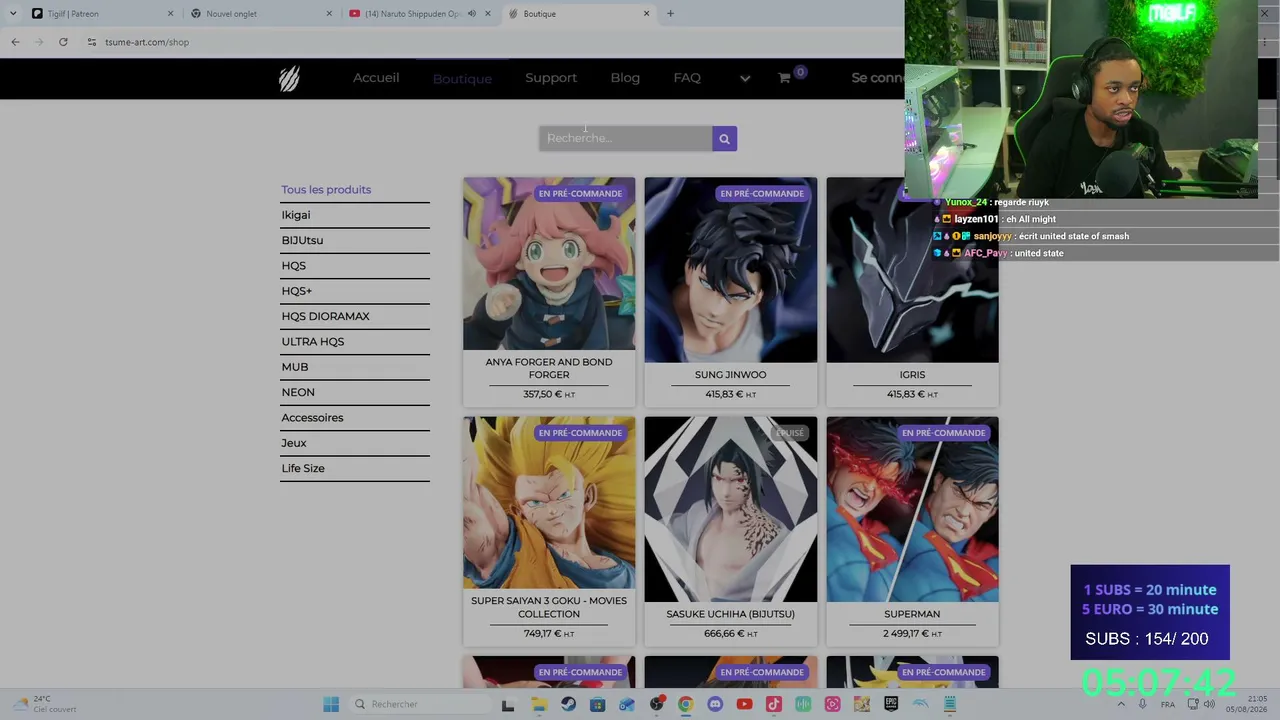This screenshot has height=720, width=1280.
Task: Open TikTok from the taskbar
Action: [x=773, y=704]
